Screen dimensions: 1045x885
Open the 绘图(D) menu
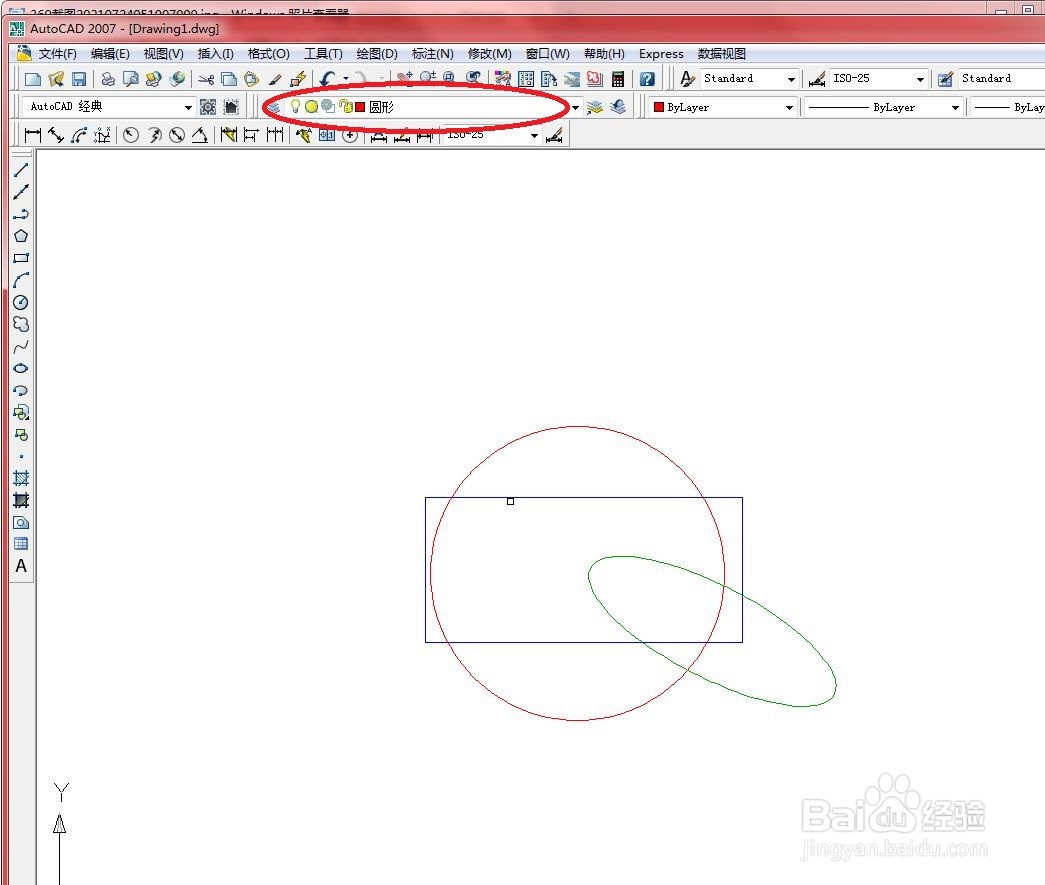click(x=377, y=54)
